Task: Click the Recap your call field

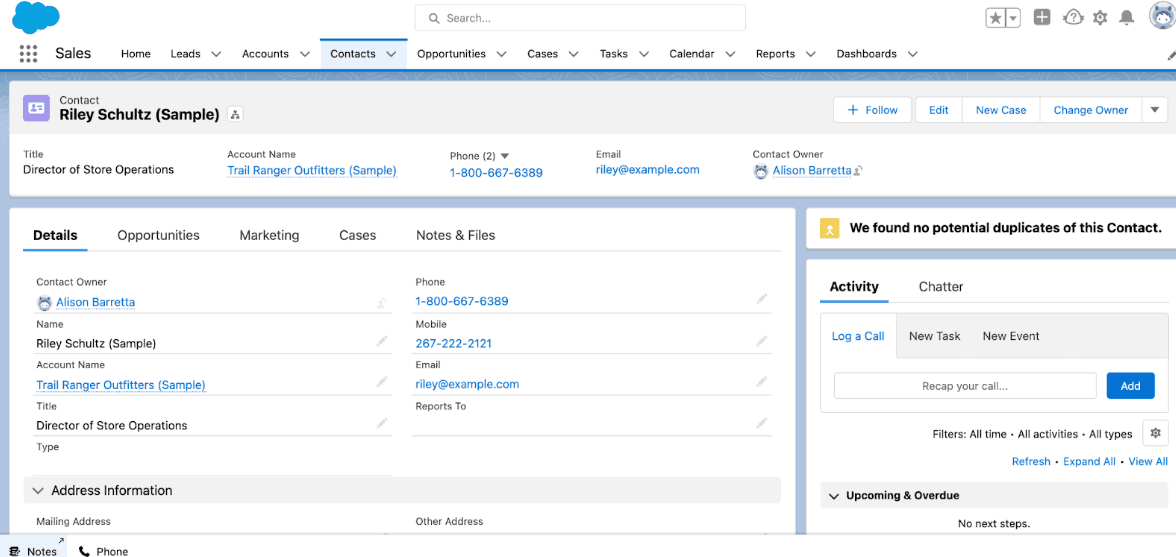Action: (964, 386)
